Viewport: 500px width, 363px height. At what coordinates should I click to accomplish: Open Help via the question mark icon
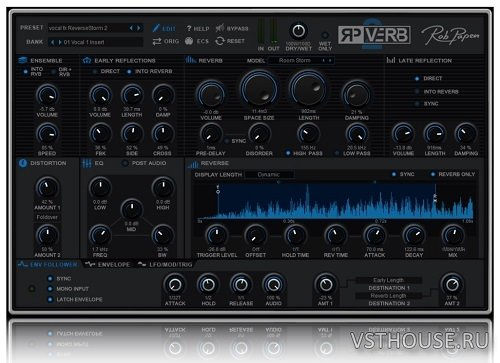pos(189,28)
